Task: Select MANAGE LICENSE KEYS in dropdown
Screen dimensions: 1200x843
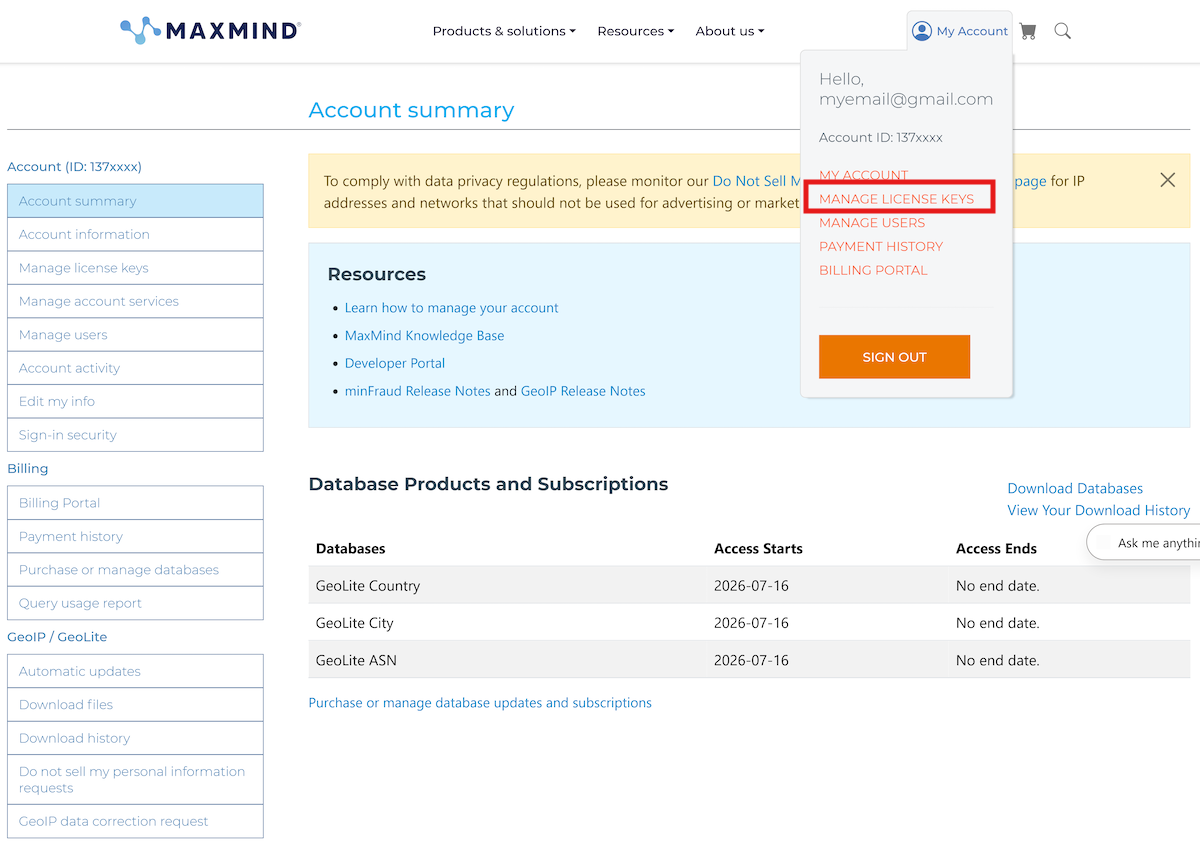Action: click(x=897, y=199)
